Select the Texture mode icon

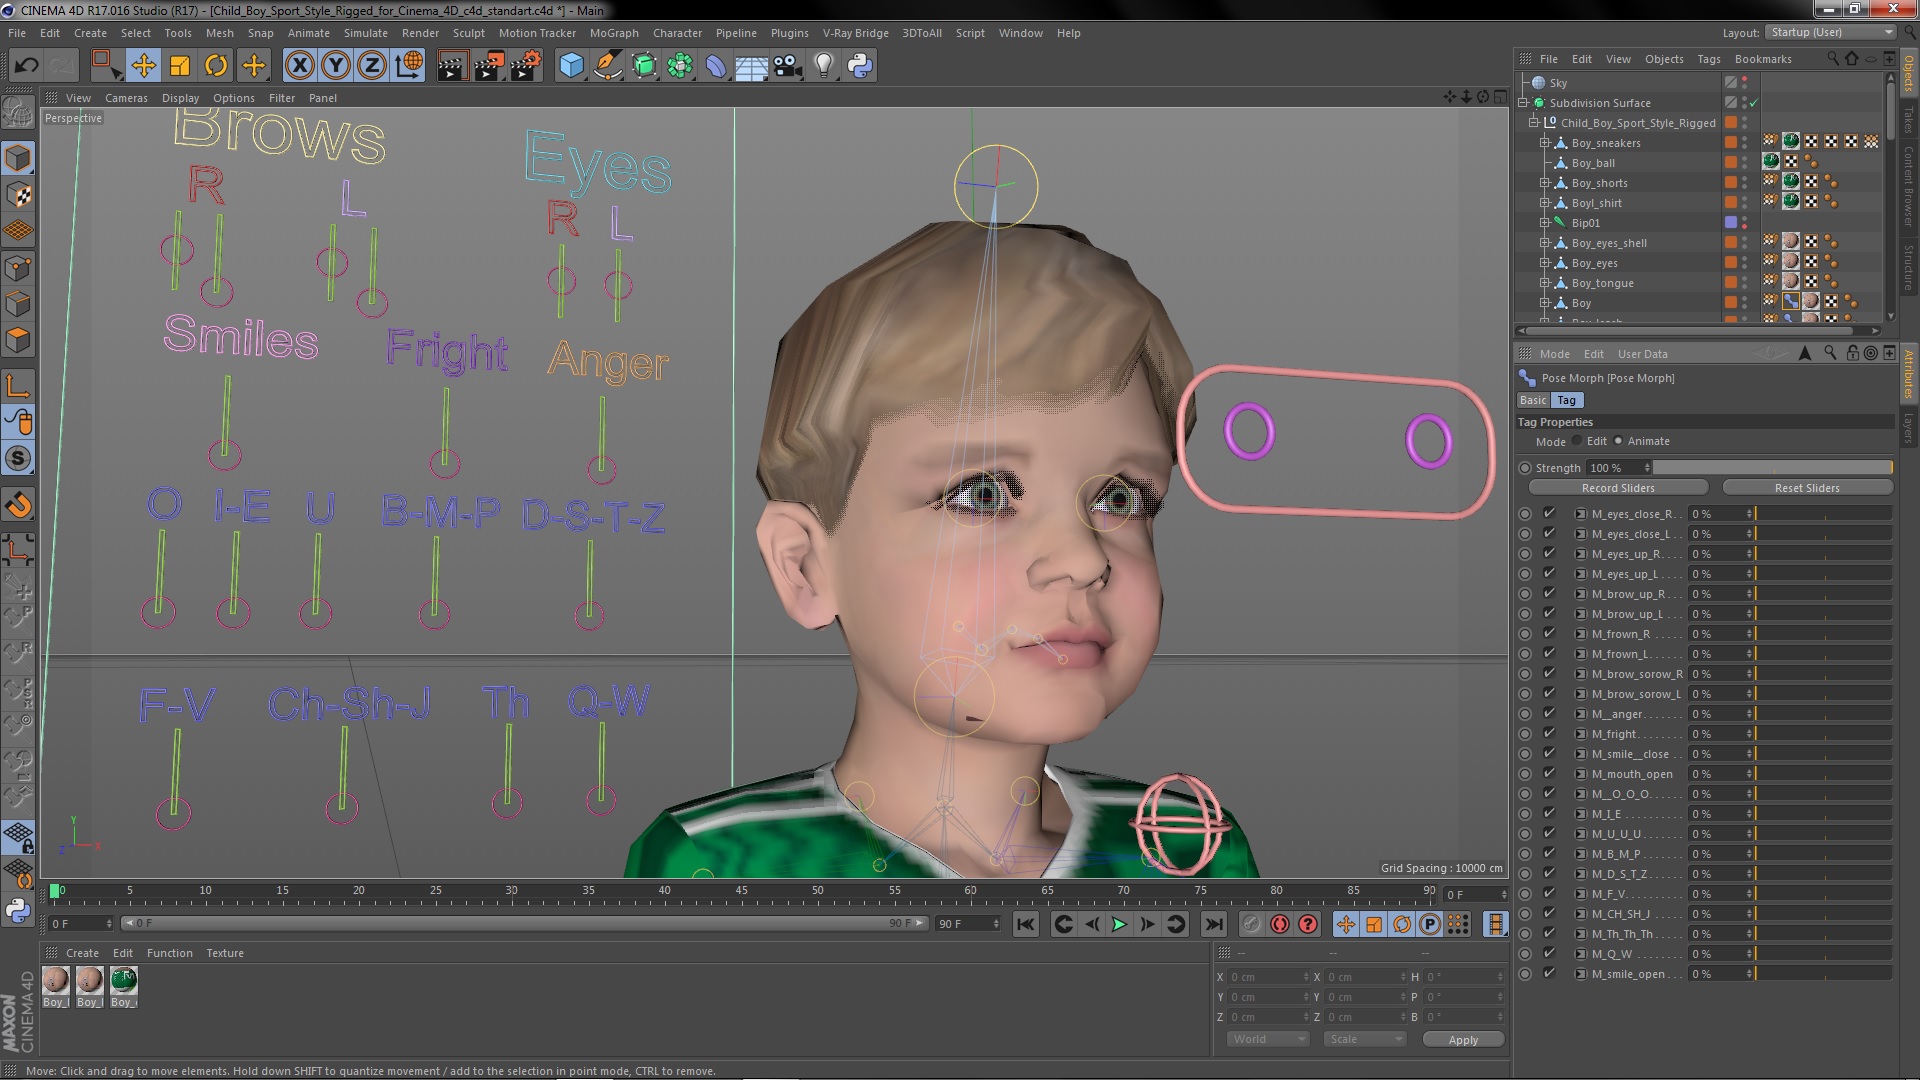(x=18, y=195)
